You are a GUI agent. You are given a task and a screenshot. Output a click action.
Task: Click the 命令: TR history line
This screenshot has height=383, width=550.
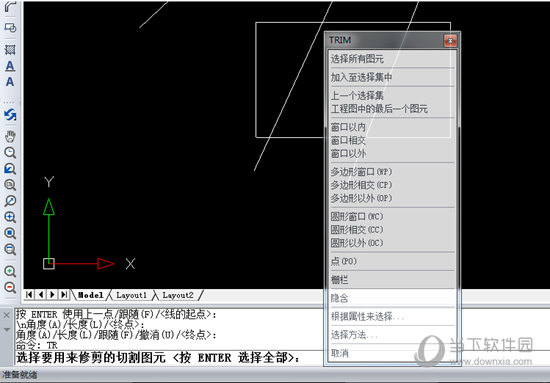(x=37, y=345)
